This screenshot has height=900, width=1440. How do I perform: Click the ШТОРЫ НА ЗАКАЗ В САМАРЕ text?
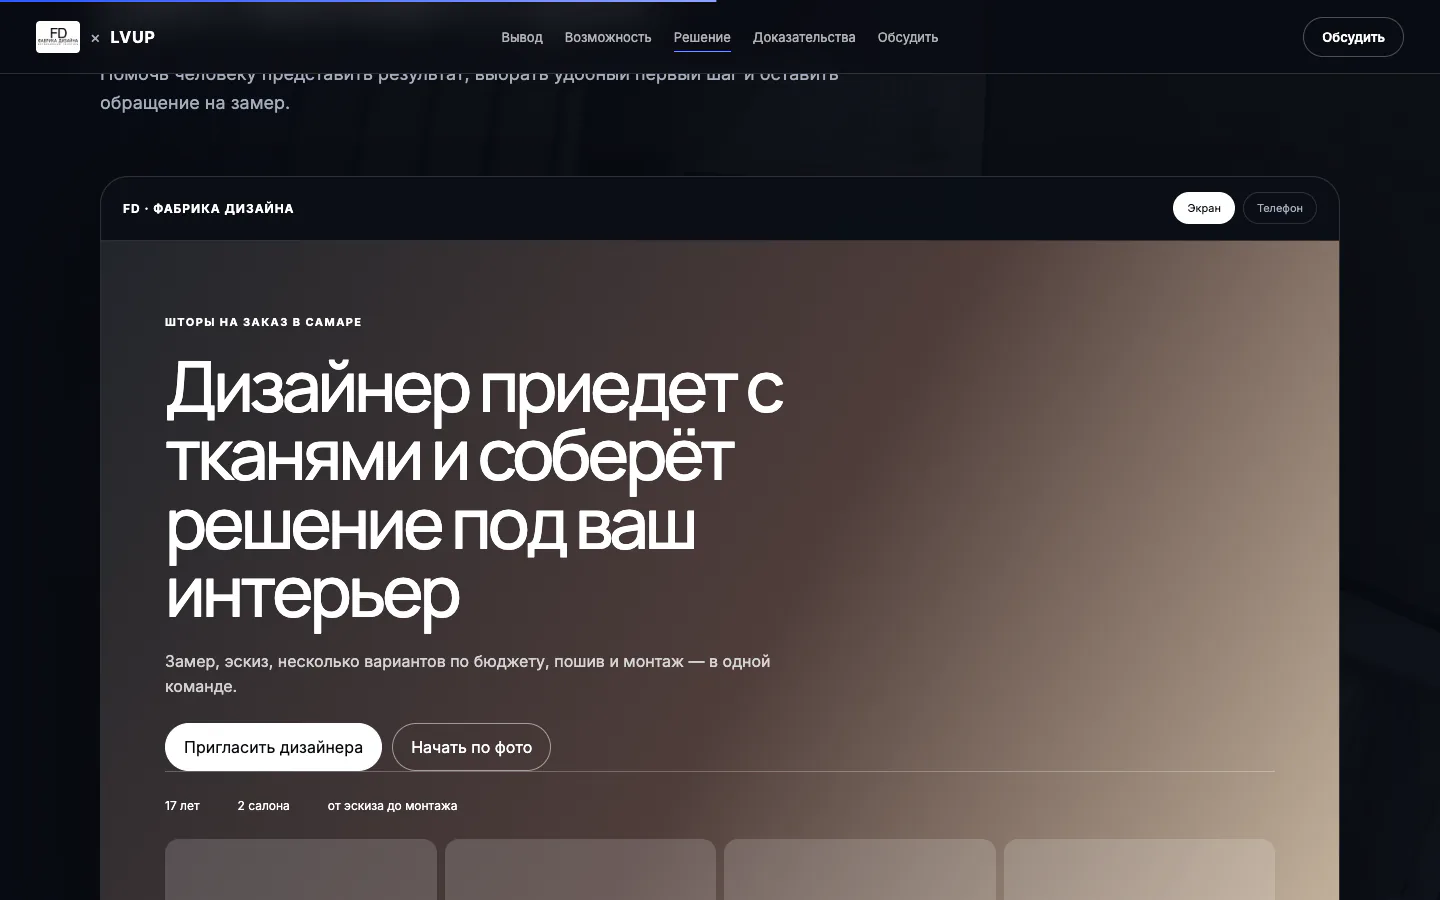[x=263, y=322]
